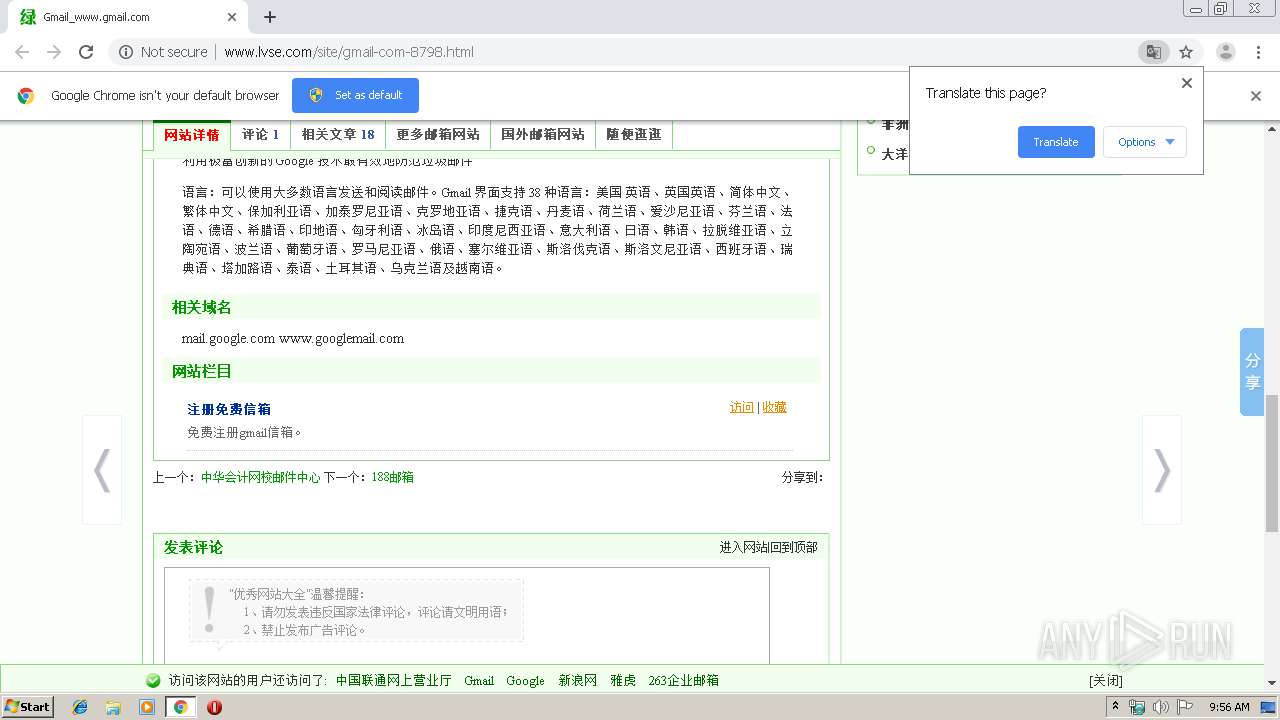Click the 进入网站 link

pos(744,547)
